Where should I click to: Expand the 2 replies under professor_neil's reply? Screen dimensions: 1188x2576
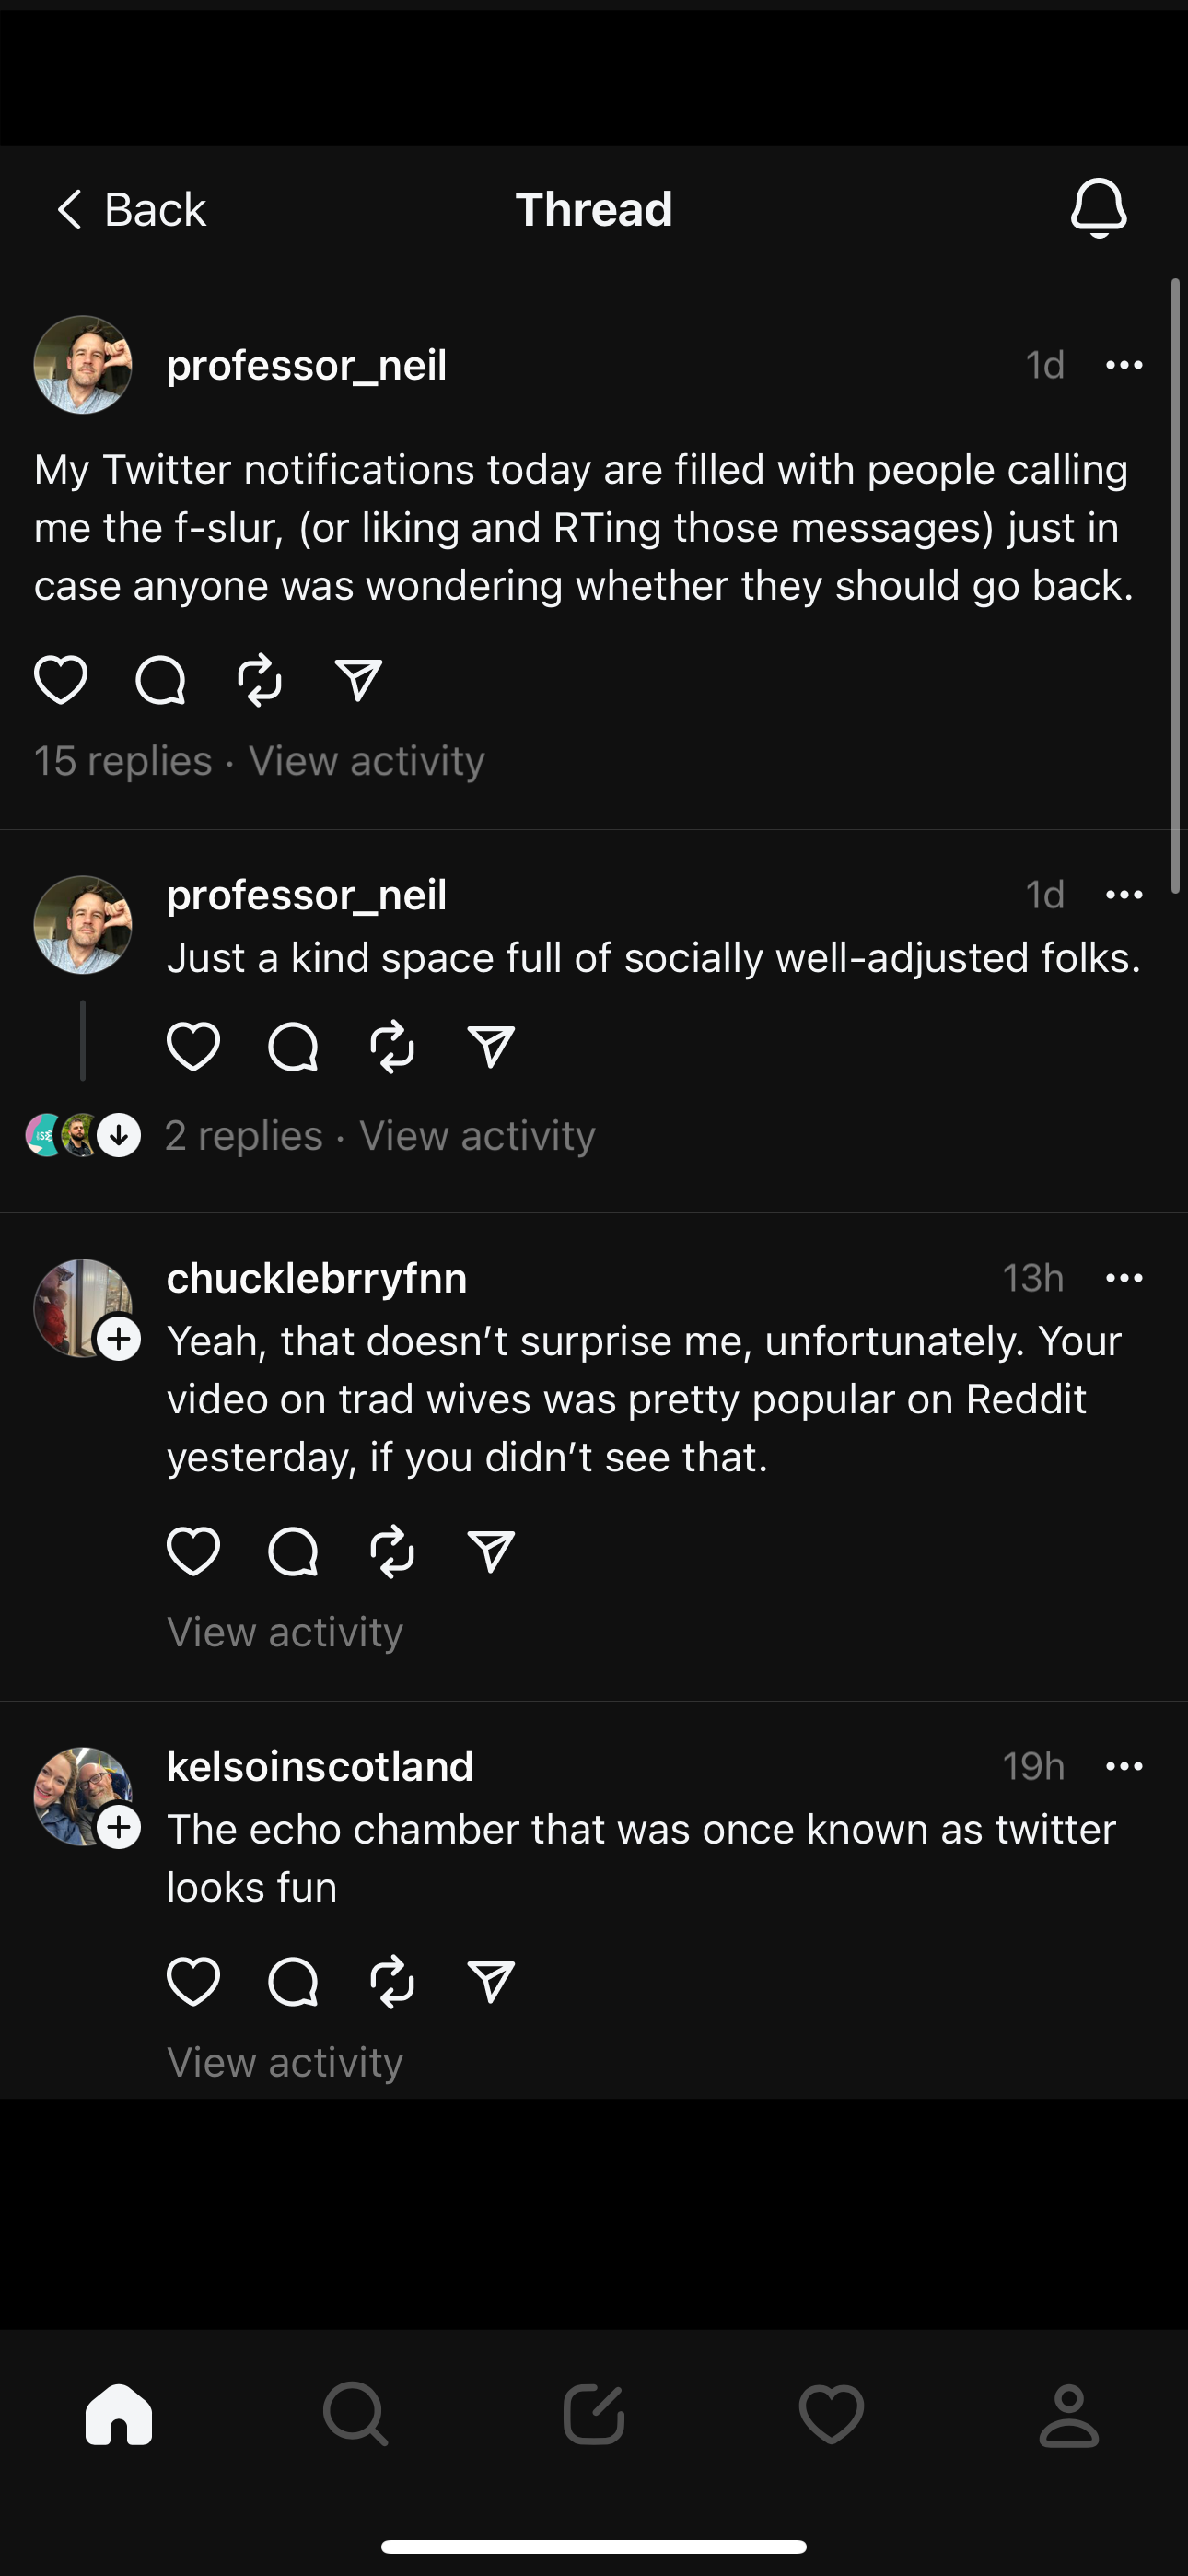click(x=244, y=1136)
